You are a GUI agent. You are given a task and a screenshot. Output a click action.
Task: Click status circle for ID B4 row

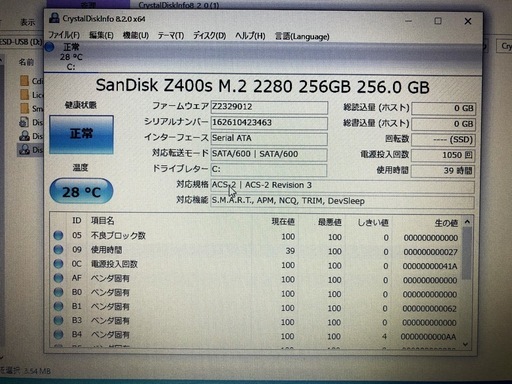click(58, 334)
